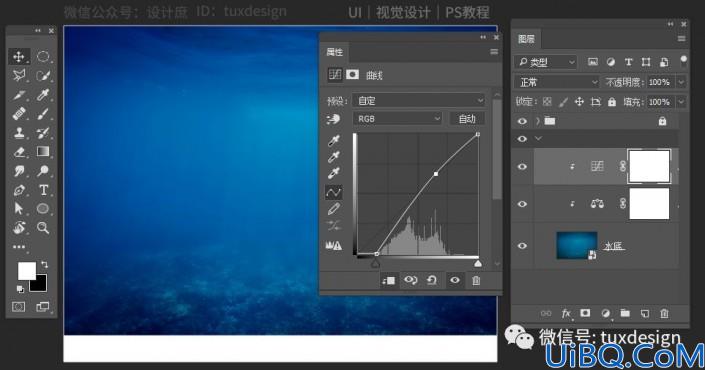
Task: Reset curves adjustment to defaults
Action: coord(432,281)
